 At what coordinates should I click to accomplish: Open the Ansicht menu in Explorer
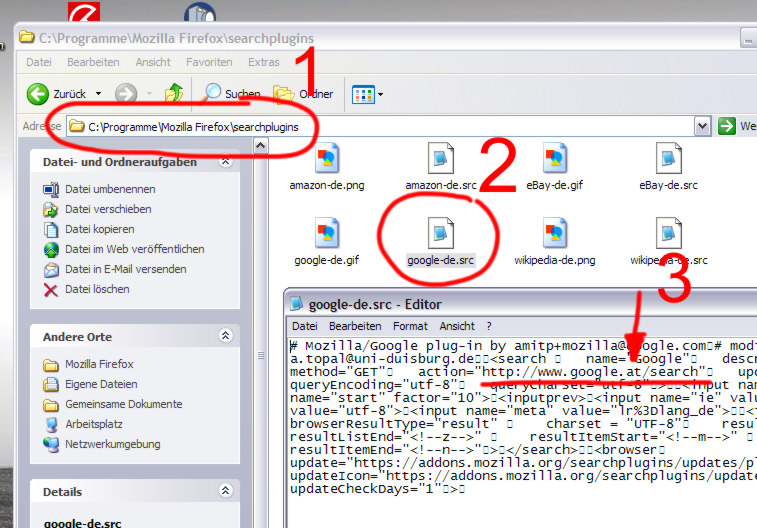(153, 62)
